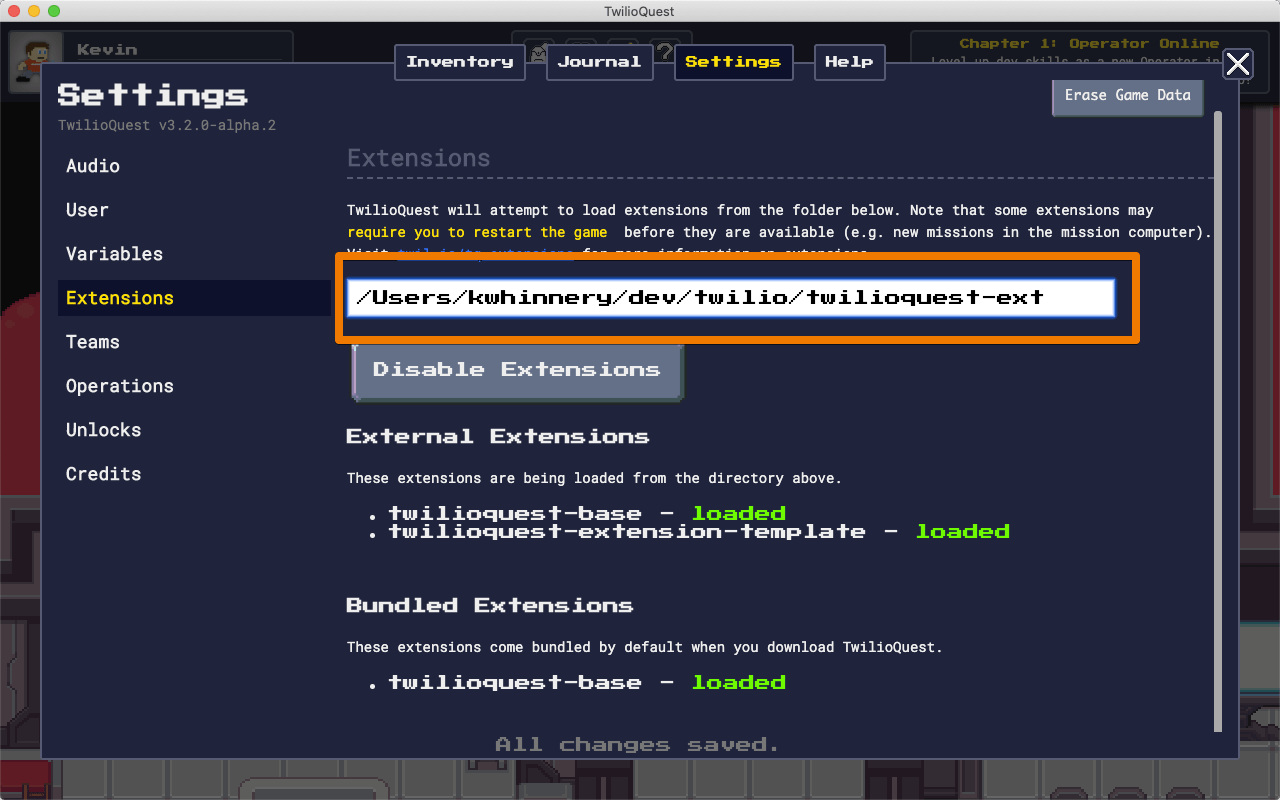Select Kevin's avatar portrait
1280x800 pixels.
click(x=33, y=48)
